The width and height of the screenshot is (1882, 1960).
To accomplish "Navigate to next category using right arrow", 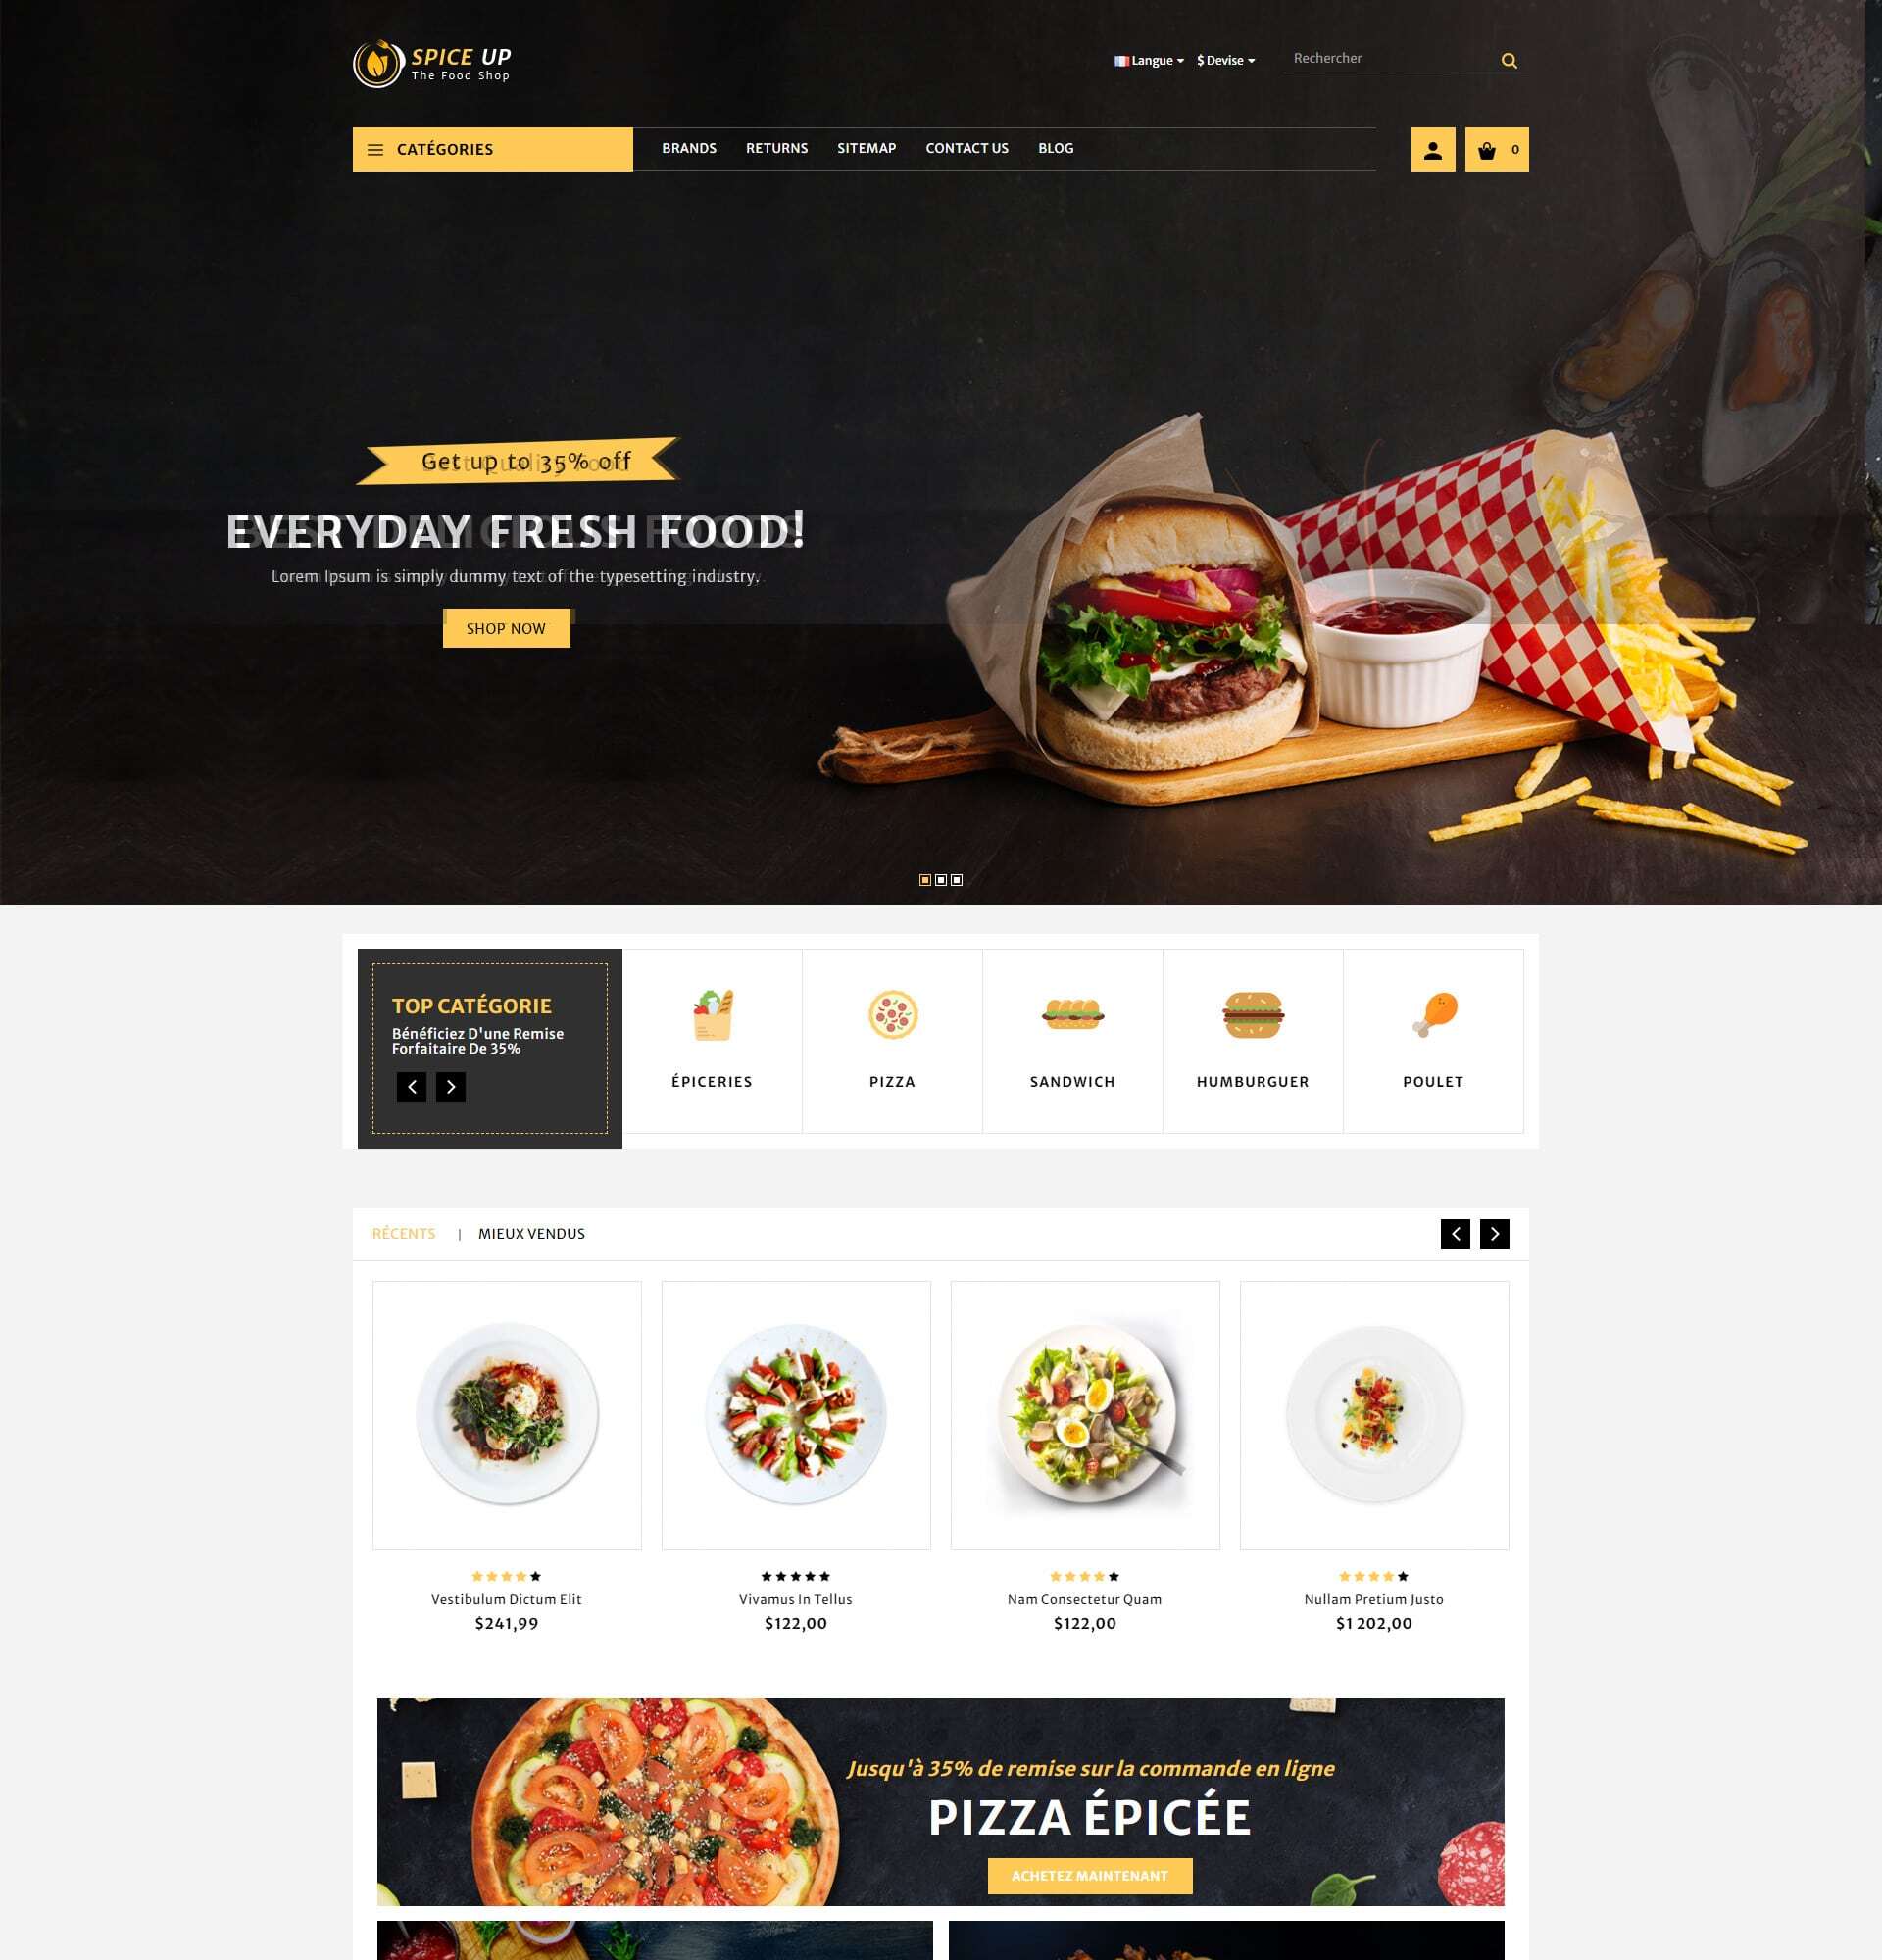I will (450, 1087).
